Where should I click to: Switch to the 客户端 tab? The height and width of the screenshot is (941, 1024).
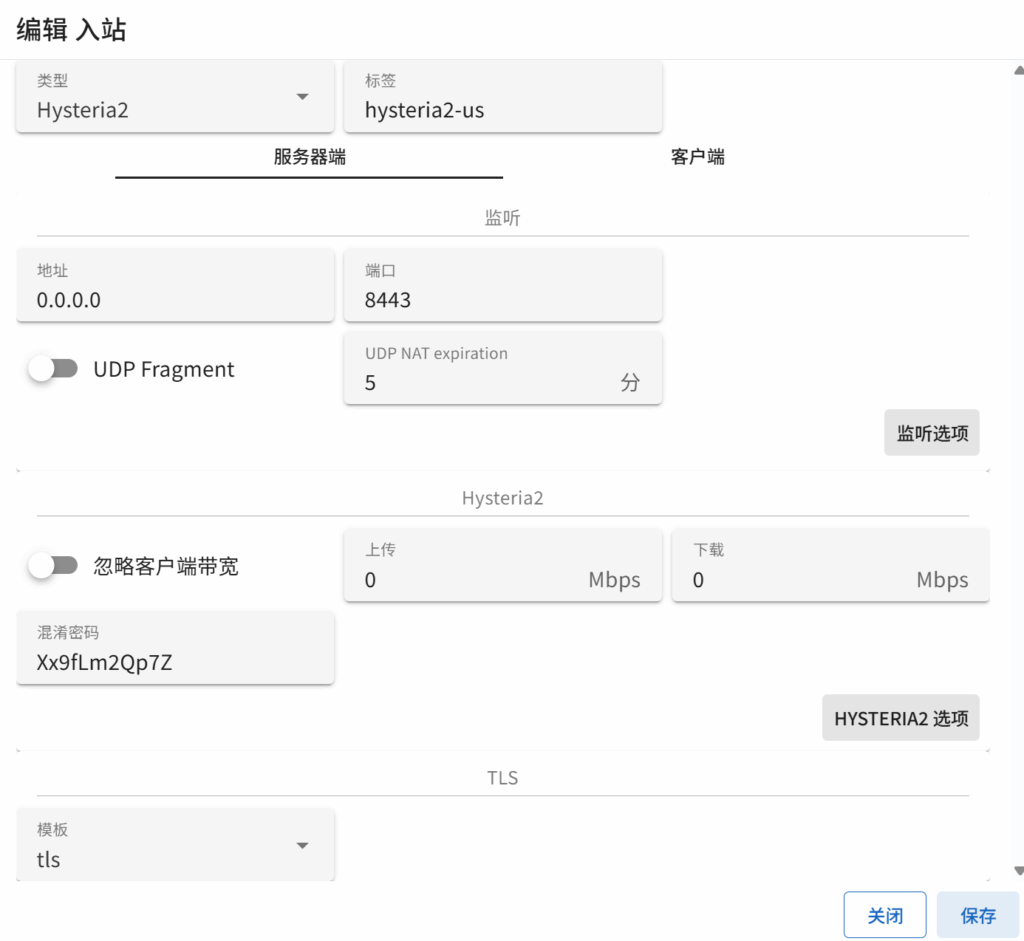697,157
